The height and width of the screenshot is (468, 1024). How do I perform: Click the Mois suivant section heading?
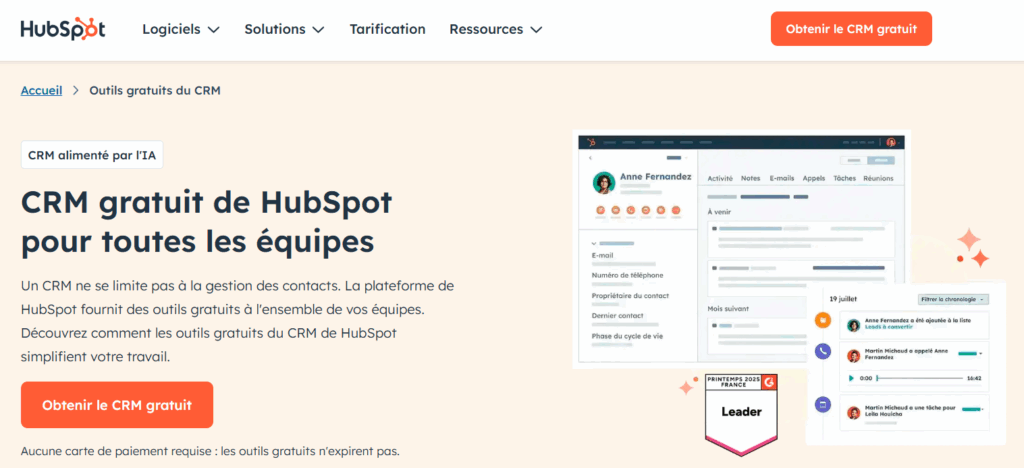pyautogui.click(x=728, y=308)
